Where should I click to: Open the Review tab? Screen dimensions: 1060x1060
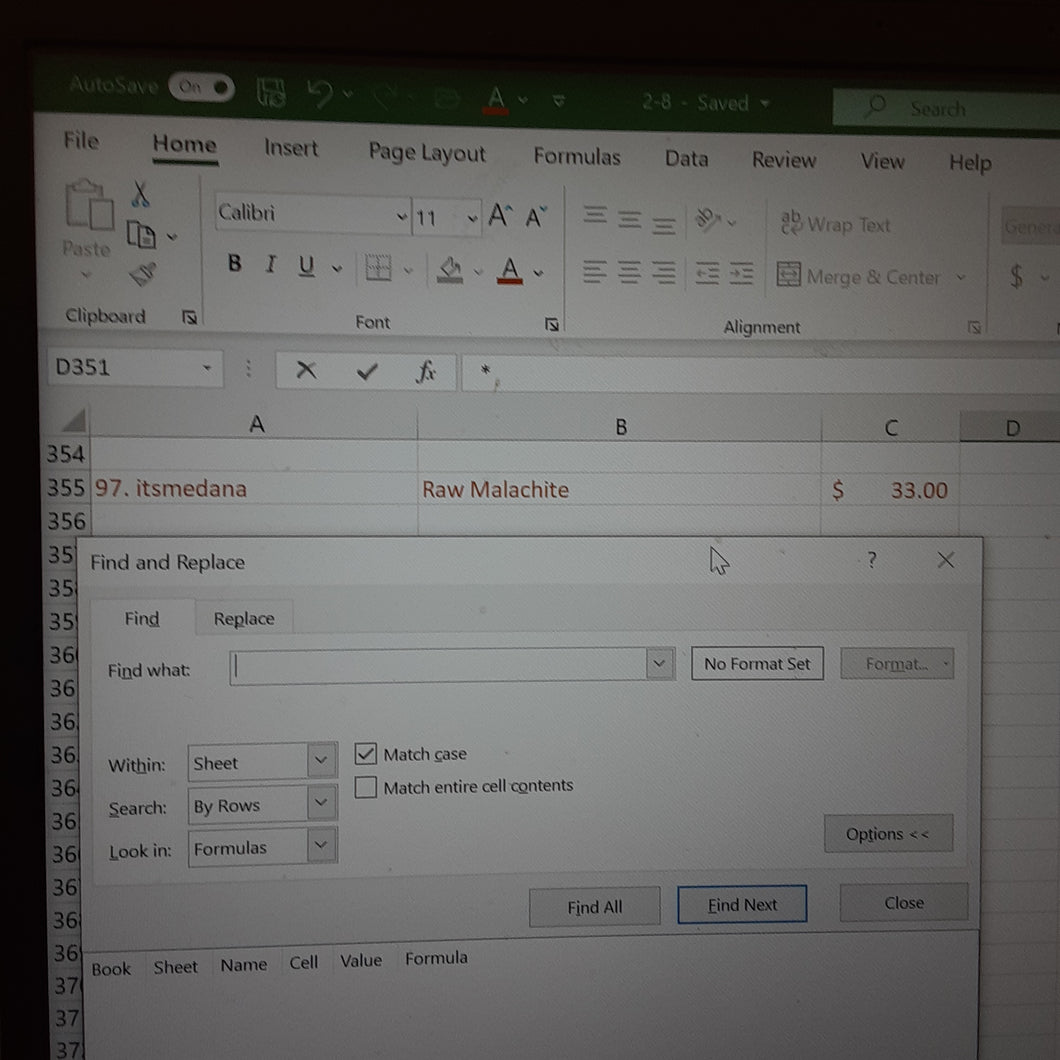784,160
